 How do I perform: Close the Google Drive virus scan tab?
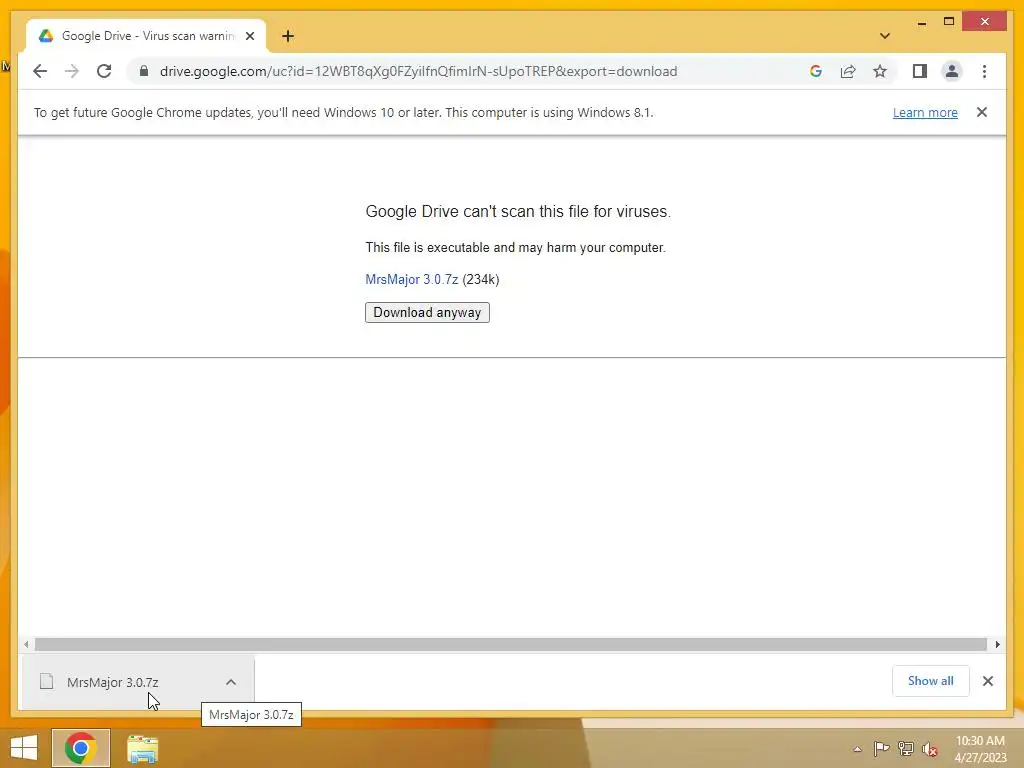(x=249, y=36)
